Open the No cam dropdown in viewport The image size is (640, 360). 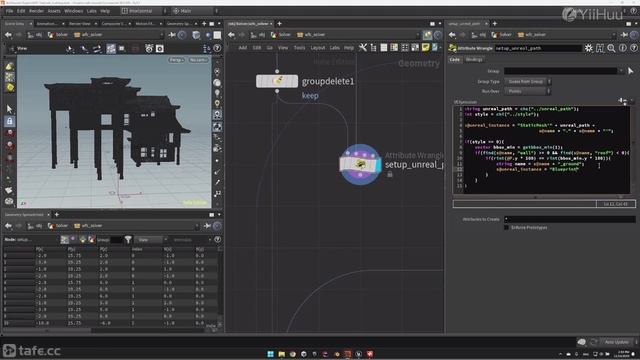pyautogui.click(x=198, y=60)
